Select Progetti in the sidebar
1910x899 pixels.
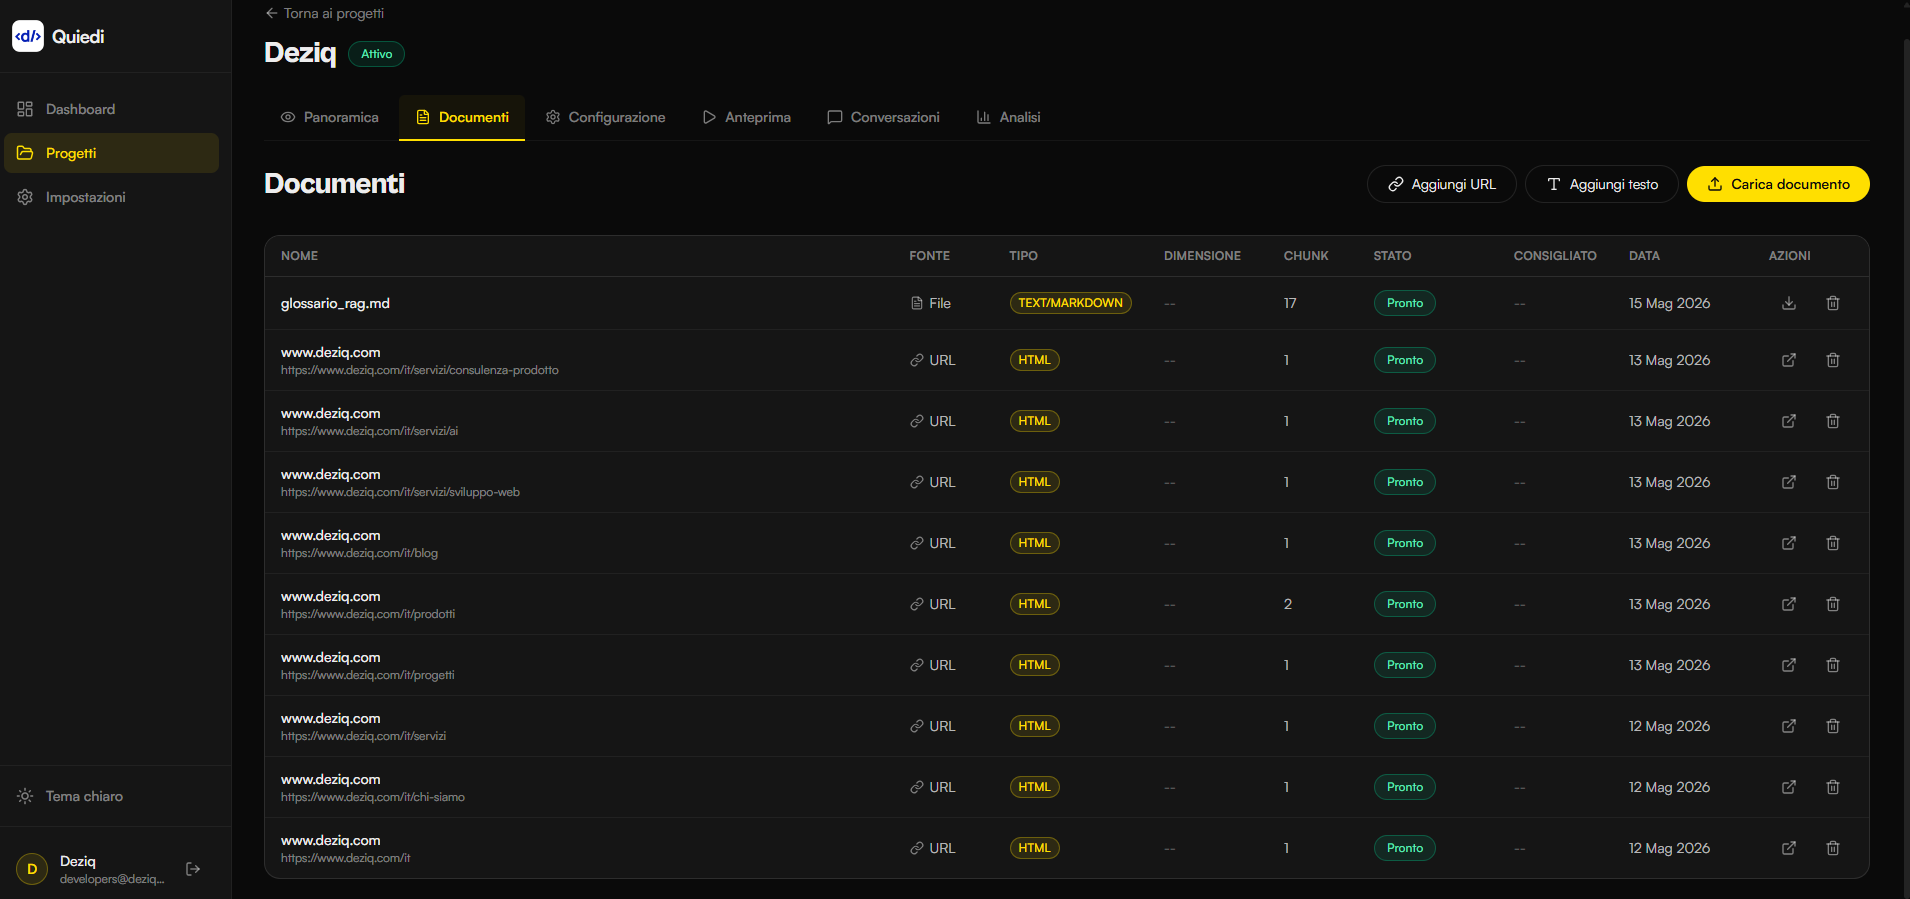112,153
